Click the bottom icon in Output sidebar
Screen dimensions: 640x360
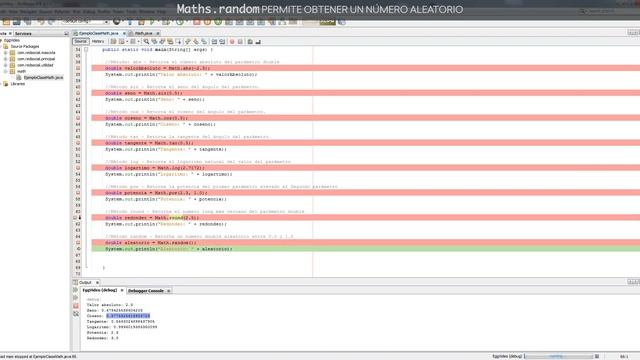76,313
